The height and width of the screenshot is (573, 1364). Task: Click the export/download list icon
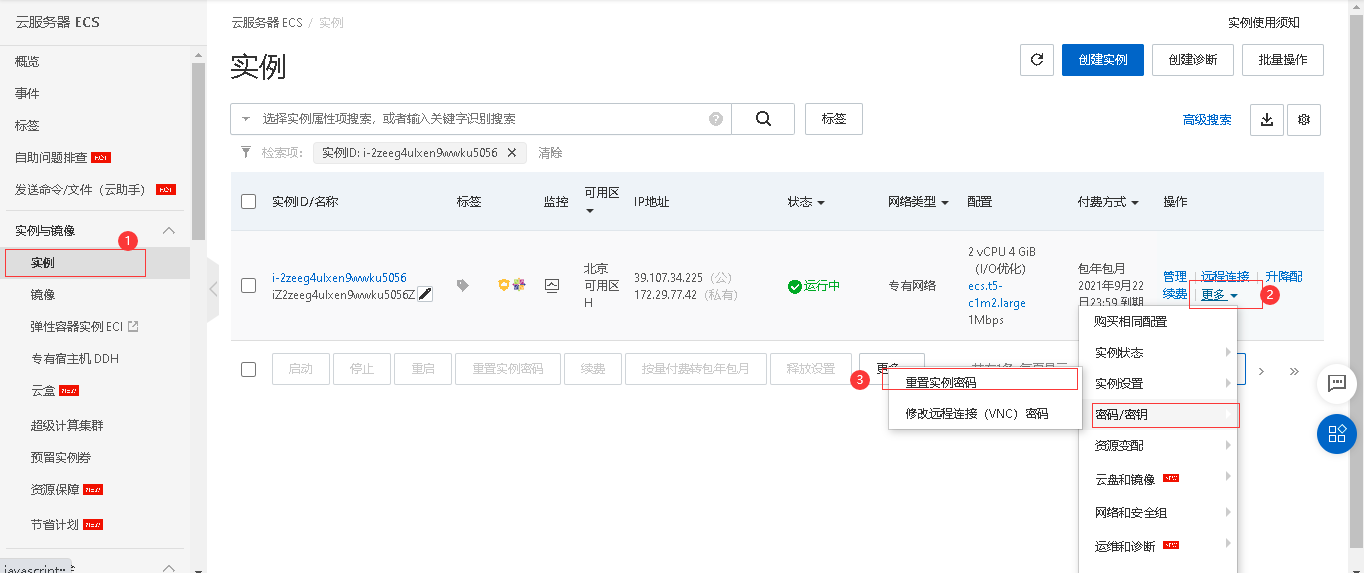pos(1267,119)
